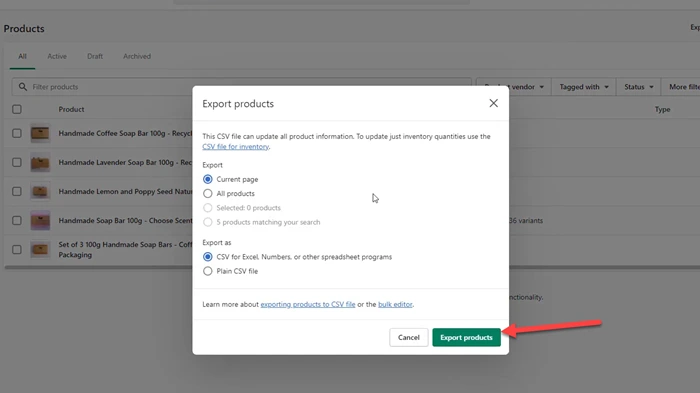Open Set of 3 100g Handmade Soap Bars
Image resolution: width=700 pixels, height=393 pixels.
[125, 250]
